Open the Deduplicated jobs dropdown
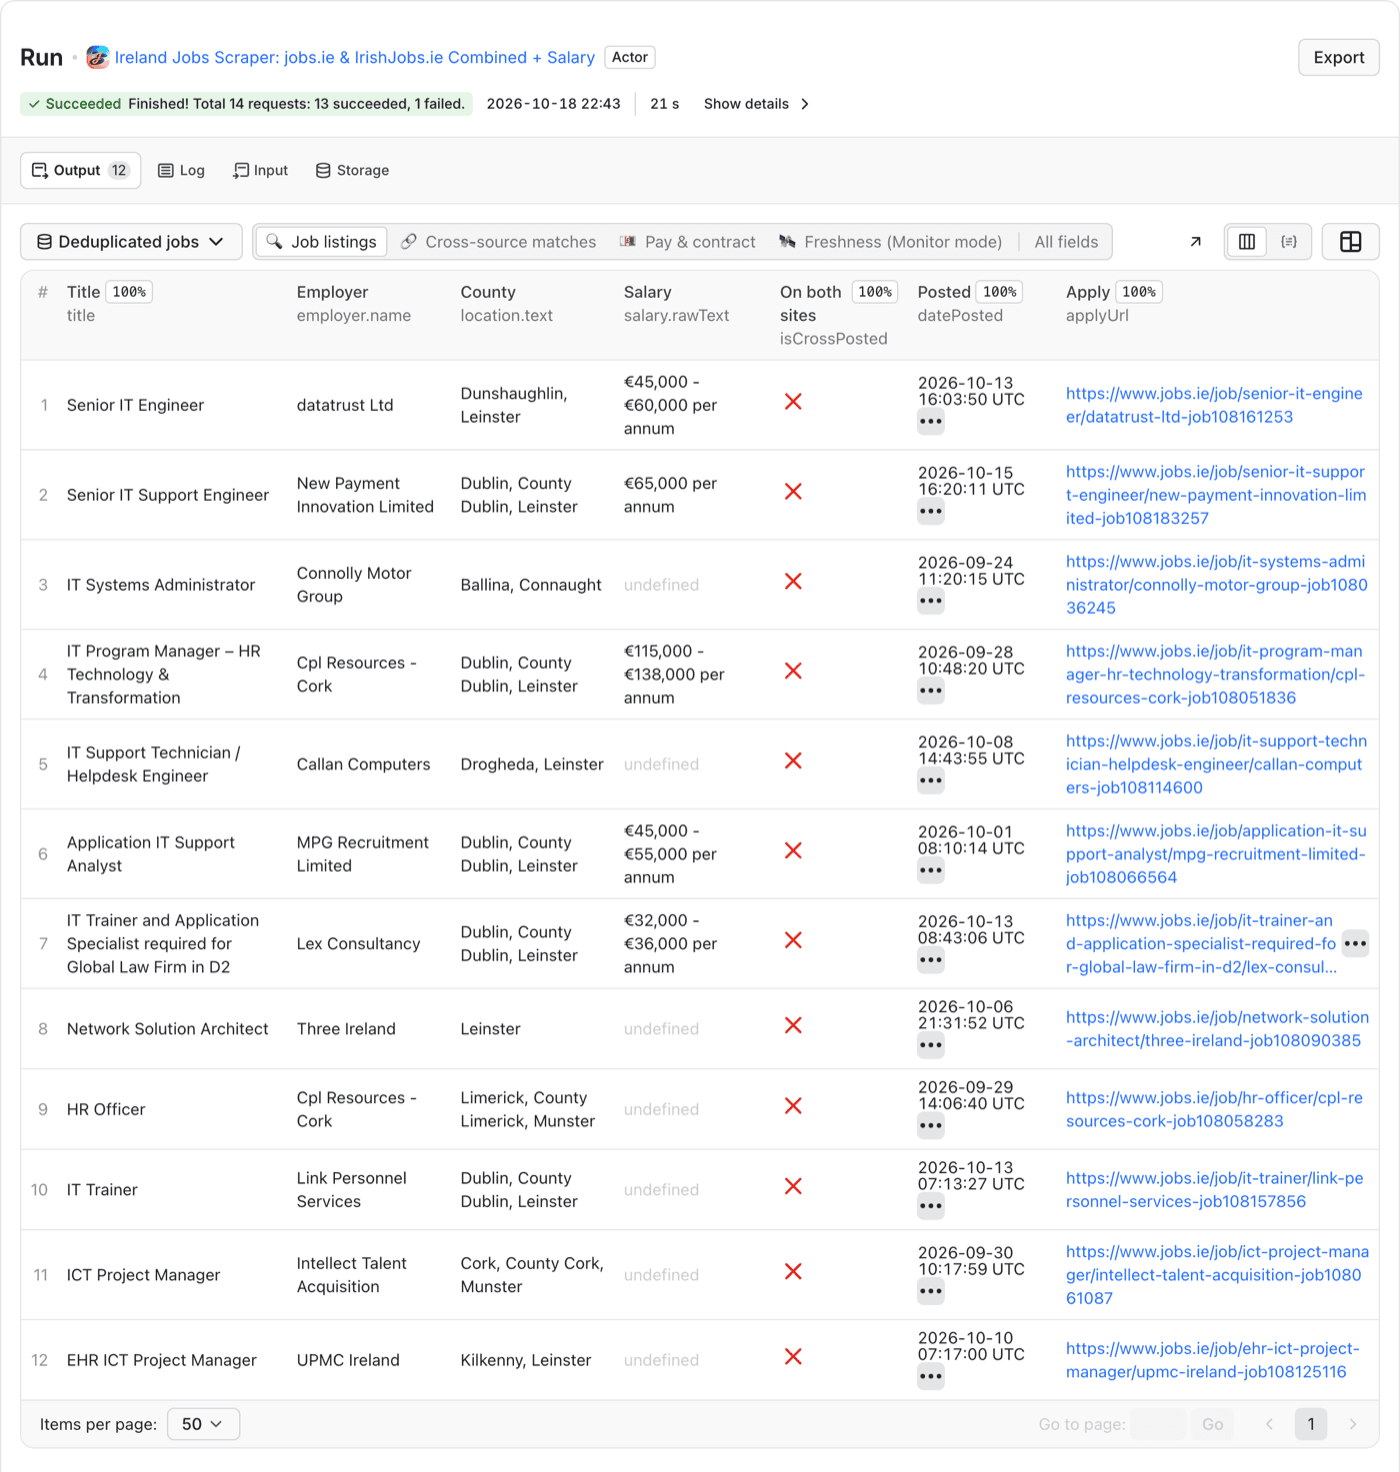Screen dimensions: 1400x1472 (131, 242)
